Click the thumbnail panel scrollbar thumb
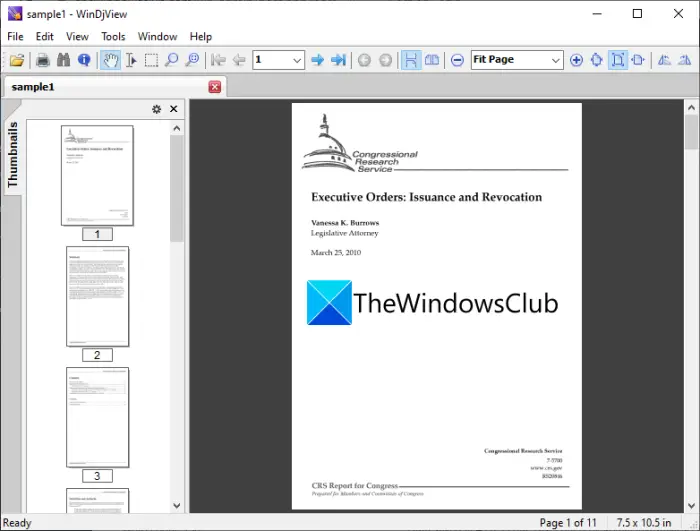 [x=177, y=188]
